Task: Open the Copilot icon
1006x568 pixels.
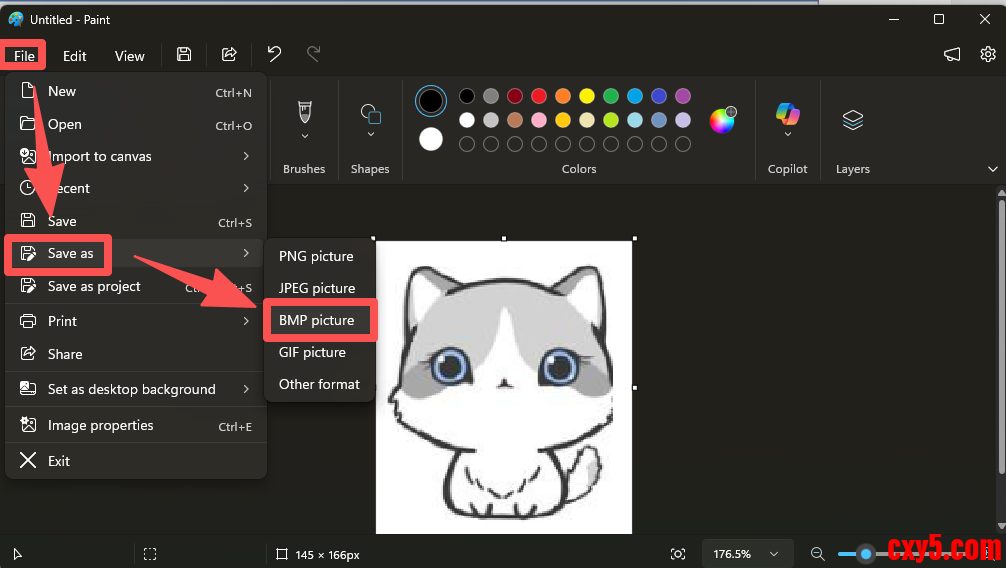Action: pyautogui.click(x=787, y=114)
